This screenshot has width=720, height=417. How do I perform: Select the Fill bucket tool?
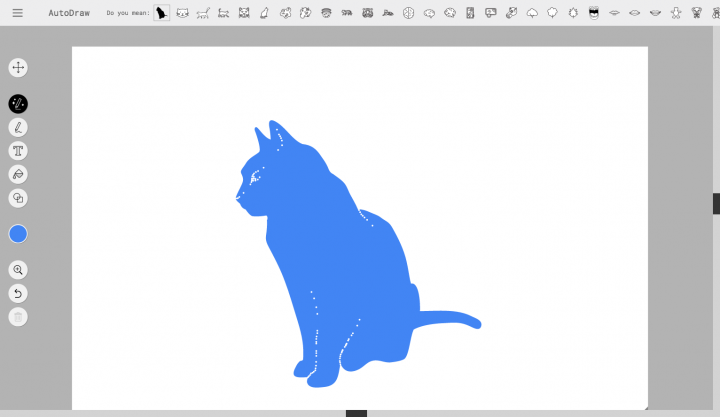[x=18, y=174]
